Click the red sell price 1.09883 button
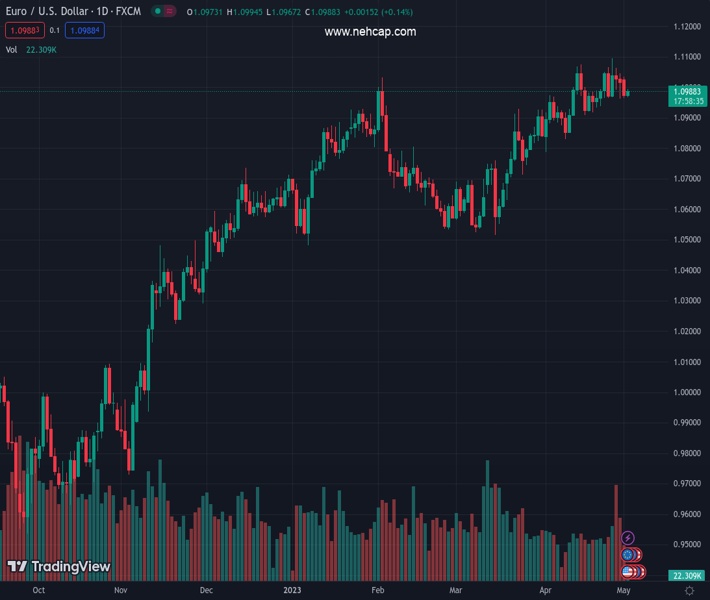 (x=22, y=30)
